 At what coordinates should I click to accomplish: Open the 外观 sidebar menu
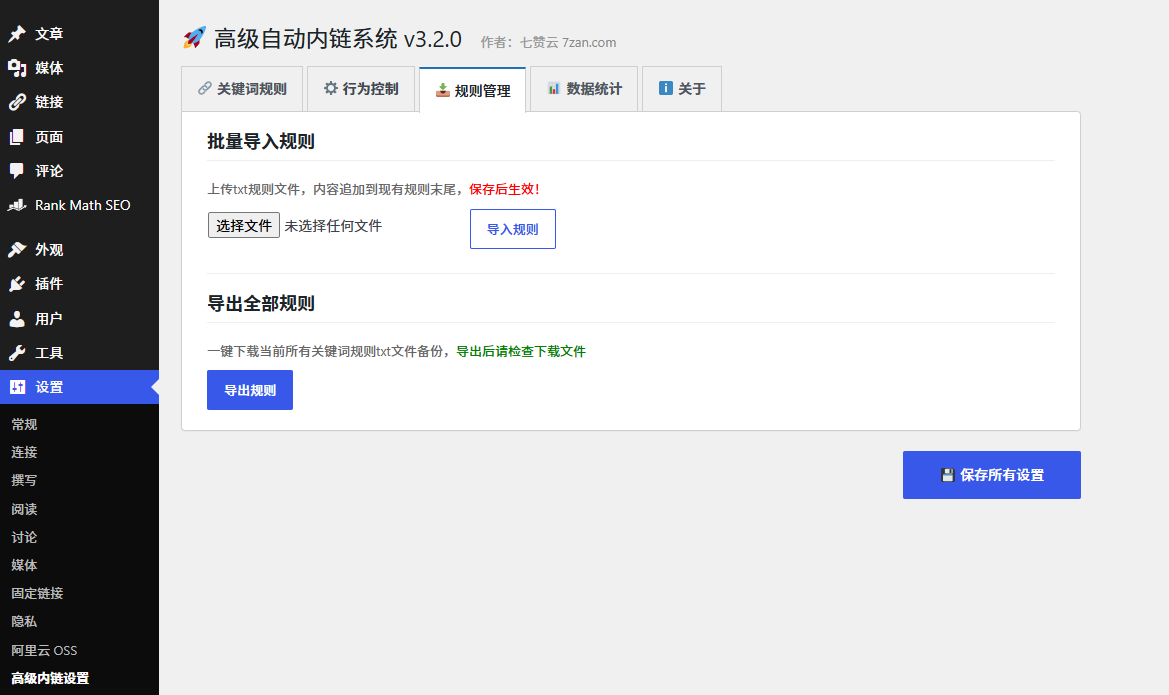click(79, 250)
